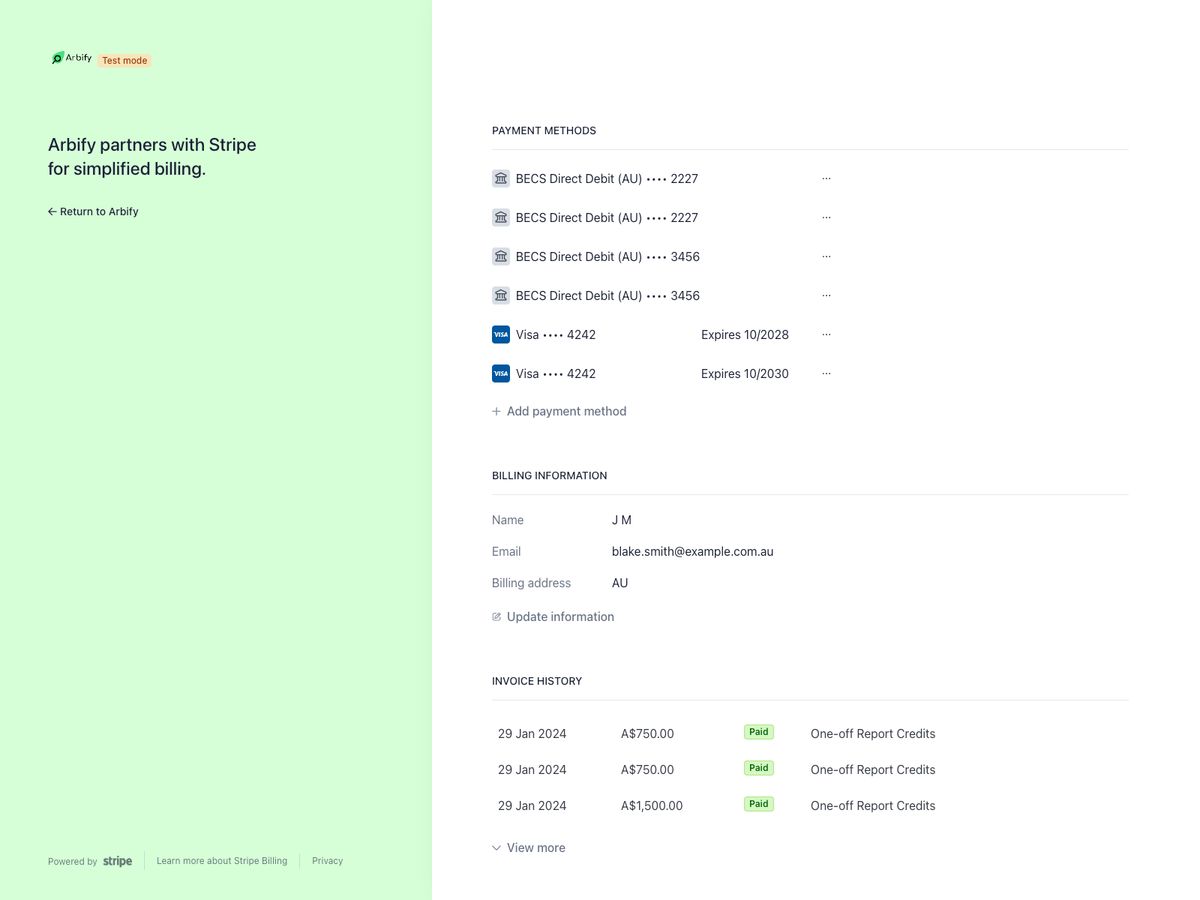This screenshot has width=1200, height=900.
Task: Open the Privacy page
Action: tap(326, 860)
